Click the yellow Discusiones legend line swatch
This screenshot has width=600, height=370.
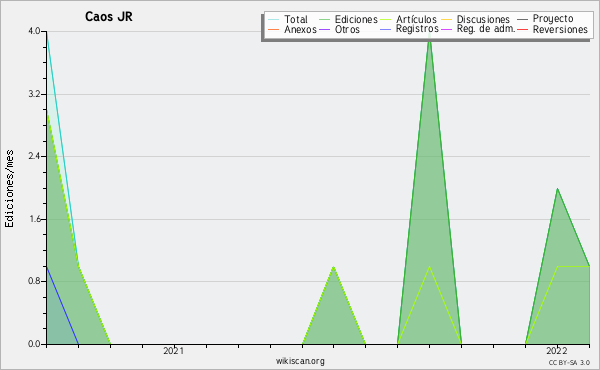coord(447,19)
